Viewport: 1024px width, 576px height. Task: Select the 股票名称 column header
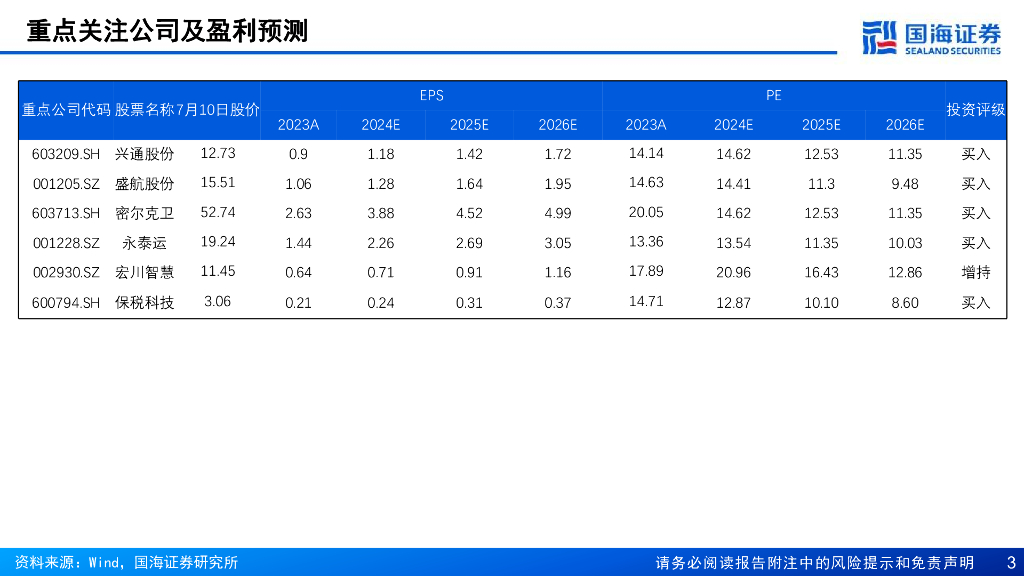tap(144, 110)
